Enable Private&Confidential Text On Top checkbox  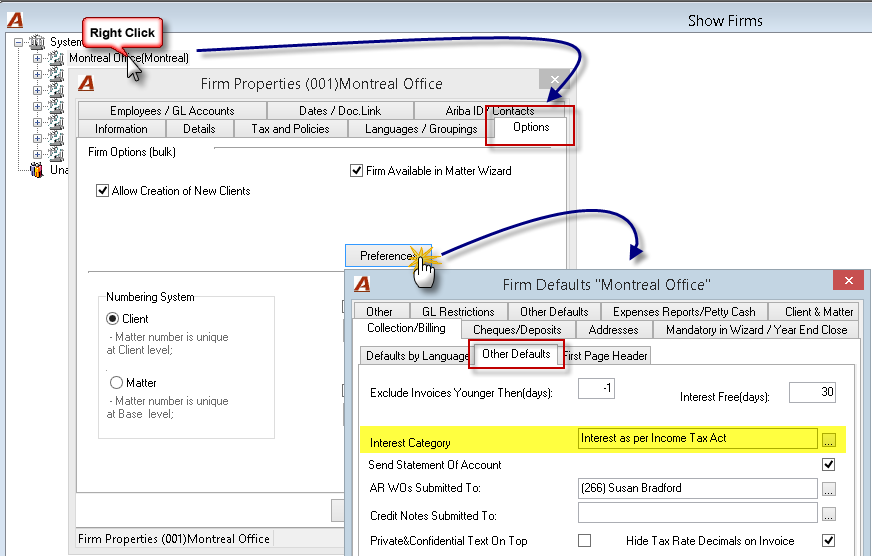coord(584,540)
